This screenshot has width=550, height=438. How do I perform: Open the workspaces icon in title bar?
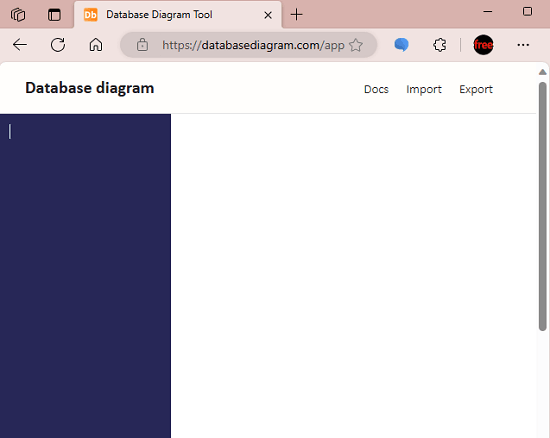(18, 15)
